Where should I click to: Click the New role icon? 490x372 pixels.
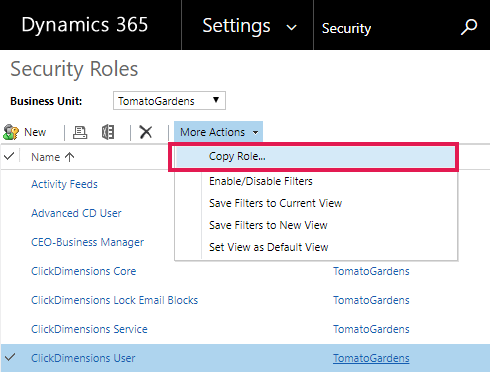pos(11,132)
